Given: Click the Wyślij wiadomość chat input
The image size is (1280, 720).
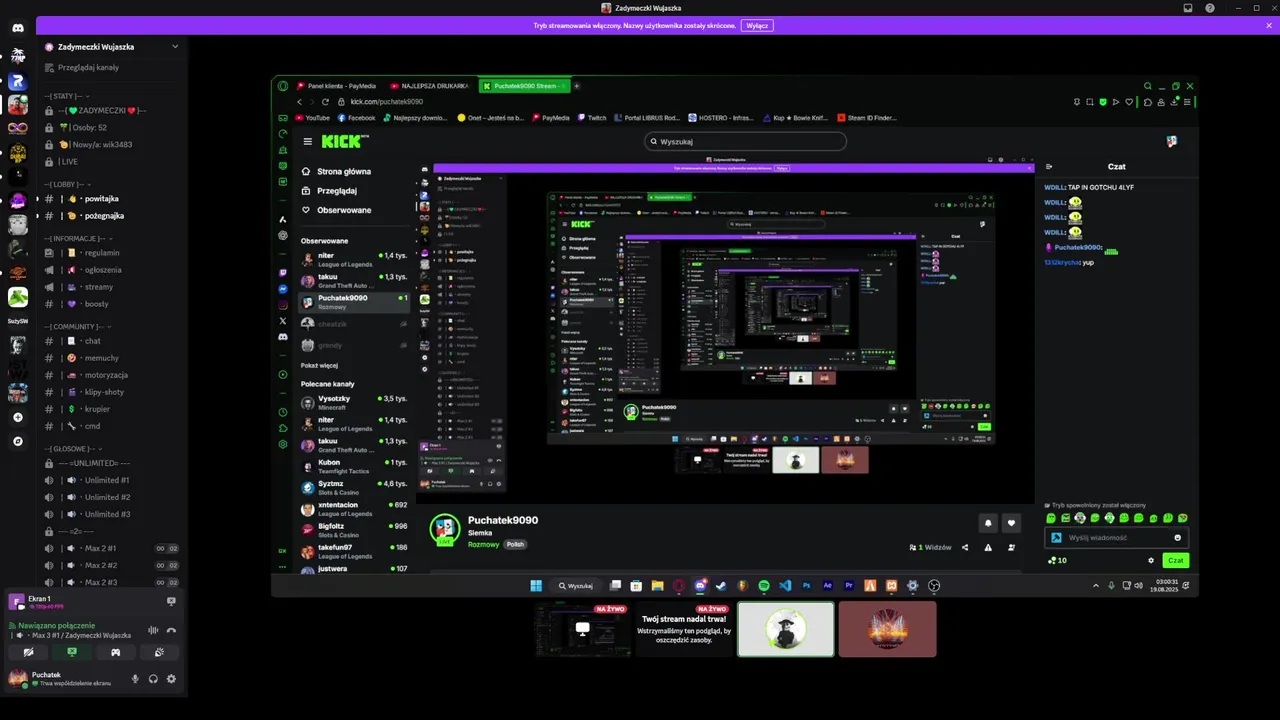Looking at the screenshot, I should 1118,537.
